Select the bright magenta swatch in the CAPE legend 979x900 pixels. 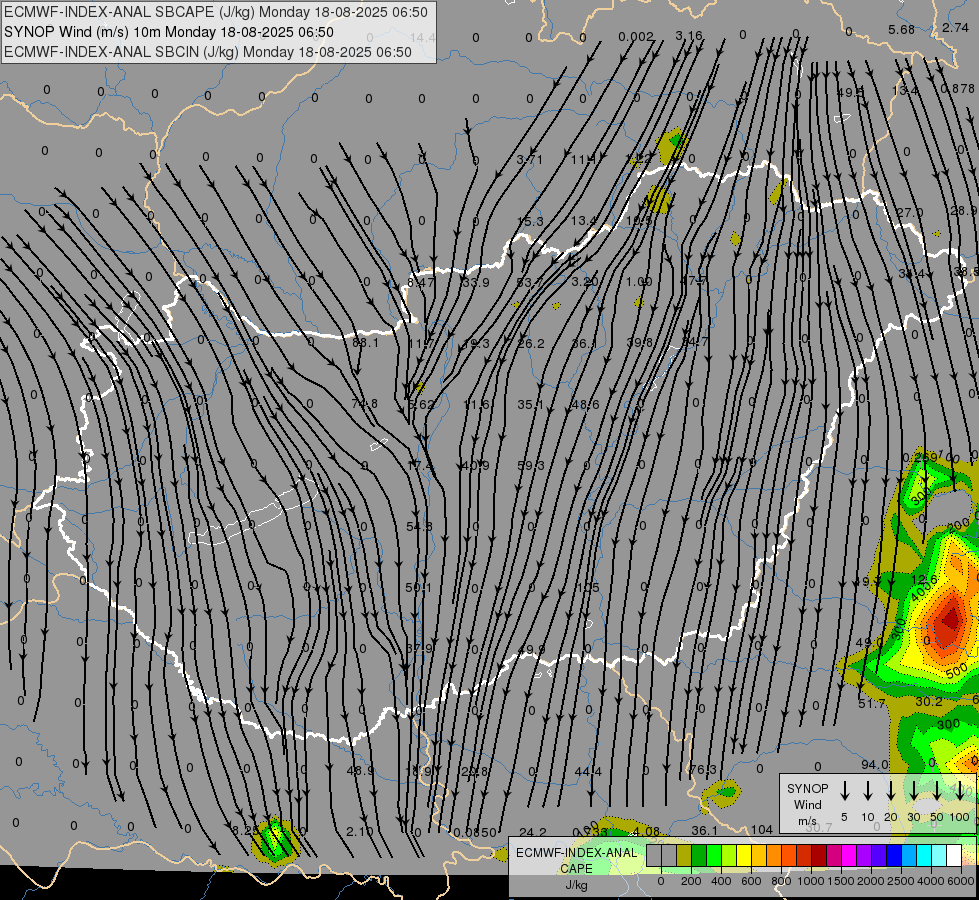pos(849,855)
